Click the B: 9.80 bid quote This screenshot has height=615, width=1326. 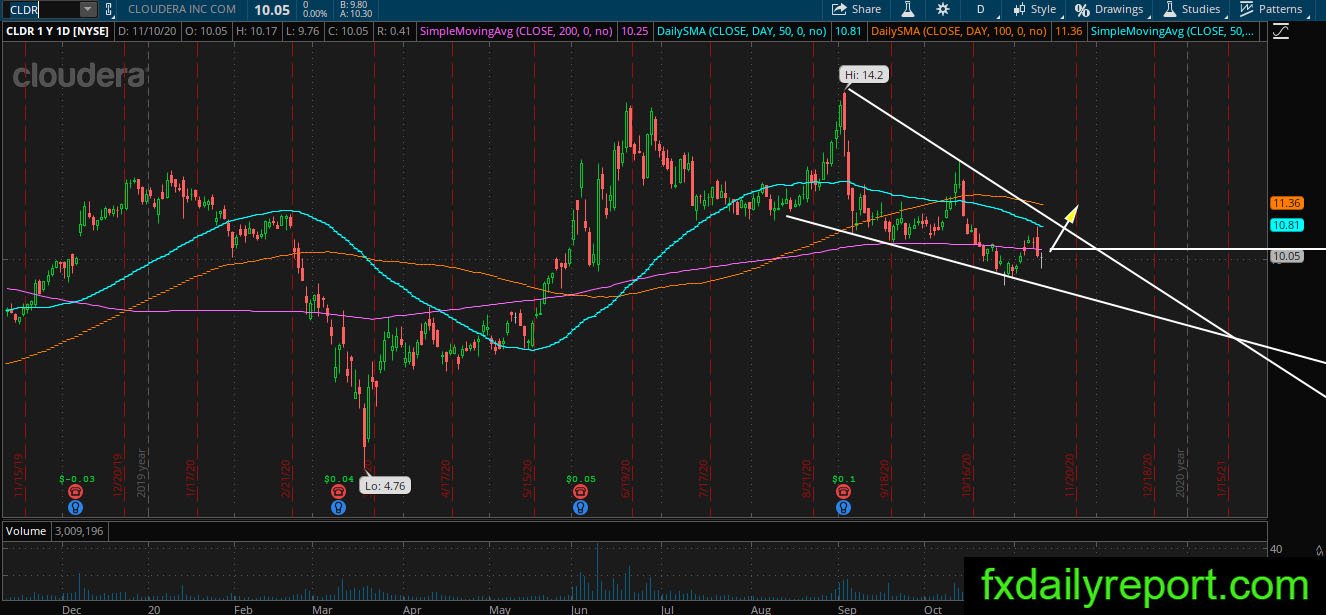pos(354,5)
